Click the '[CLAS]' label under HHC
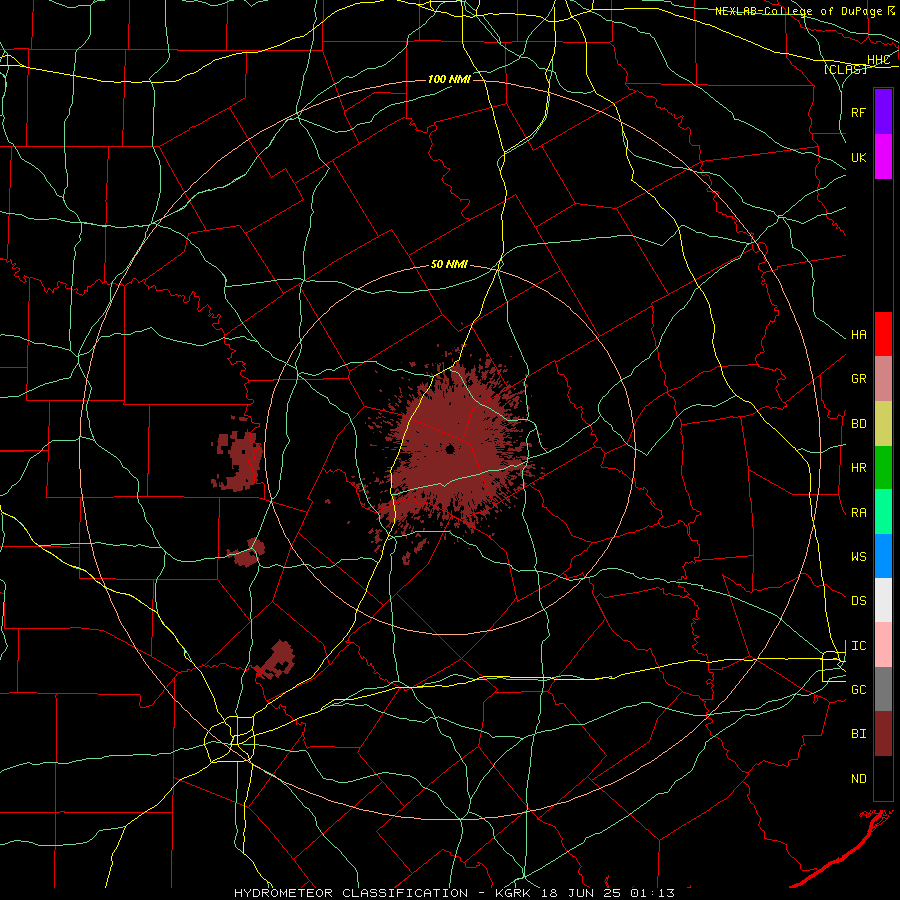The height and width of the screenshot is (900, 900). pos(845,69)
